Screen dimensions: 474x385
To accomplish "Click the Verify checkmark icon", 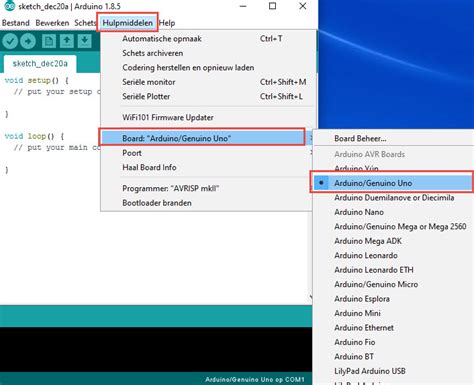I will pos(10,41).
